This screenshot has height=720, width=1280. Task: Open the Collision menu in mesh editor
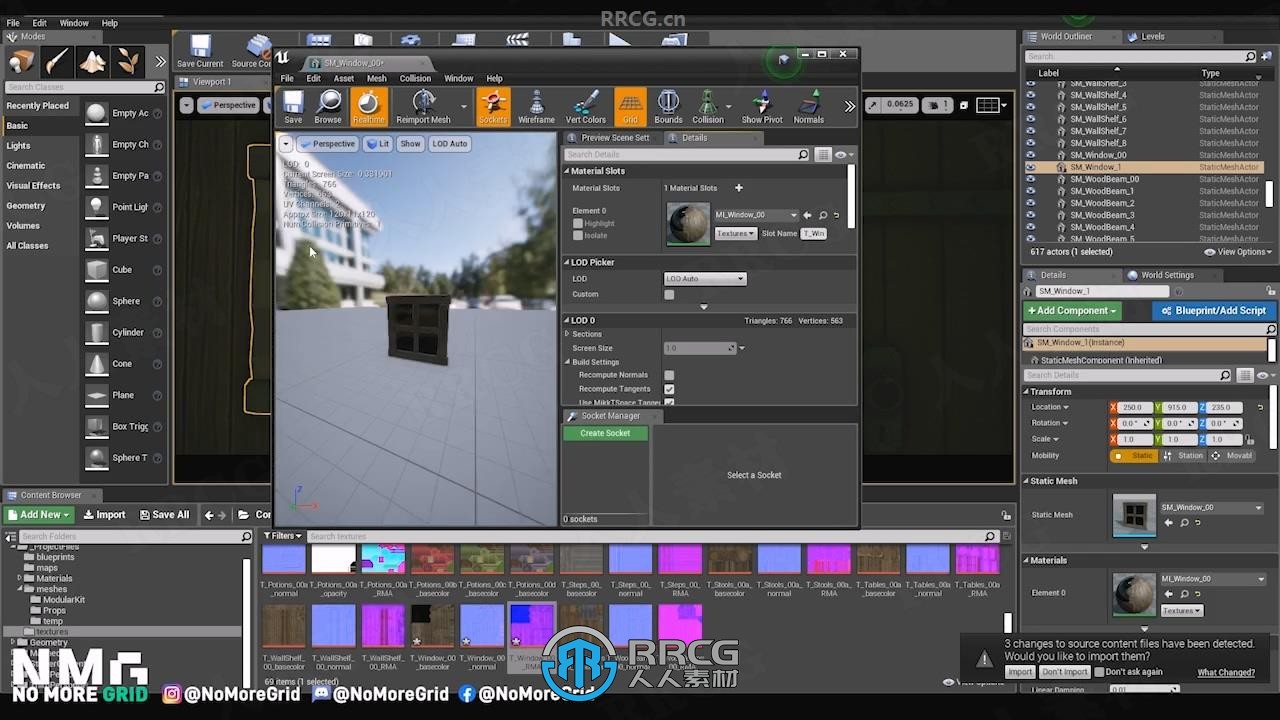(x=415, y=78)
